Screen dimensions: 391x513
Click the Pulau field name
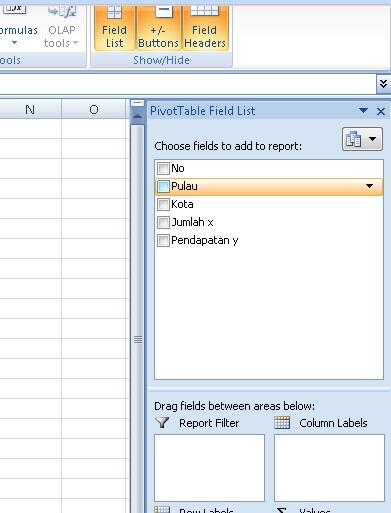click(x=184, y=186)
